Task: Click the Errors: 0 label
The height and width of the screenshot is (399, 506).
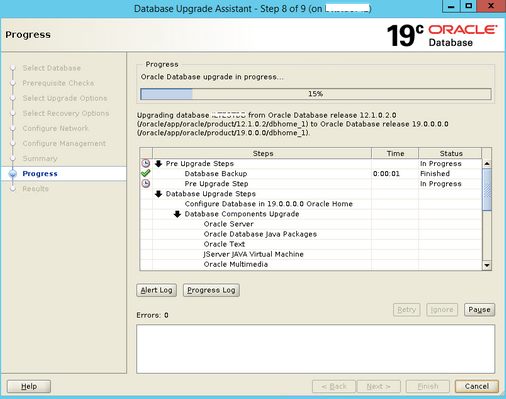Action: point(152,315)
